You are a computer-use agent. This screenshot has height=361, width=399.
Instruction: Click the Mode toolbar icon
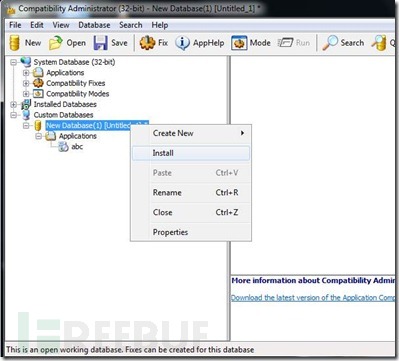239,43
